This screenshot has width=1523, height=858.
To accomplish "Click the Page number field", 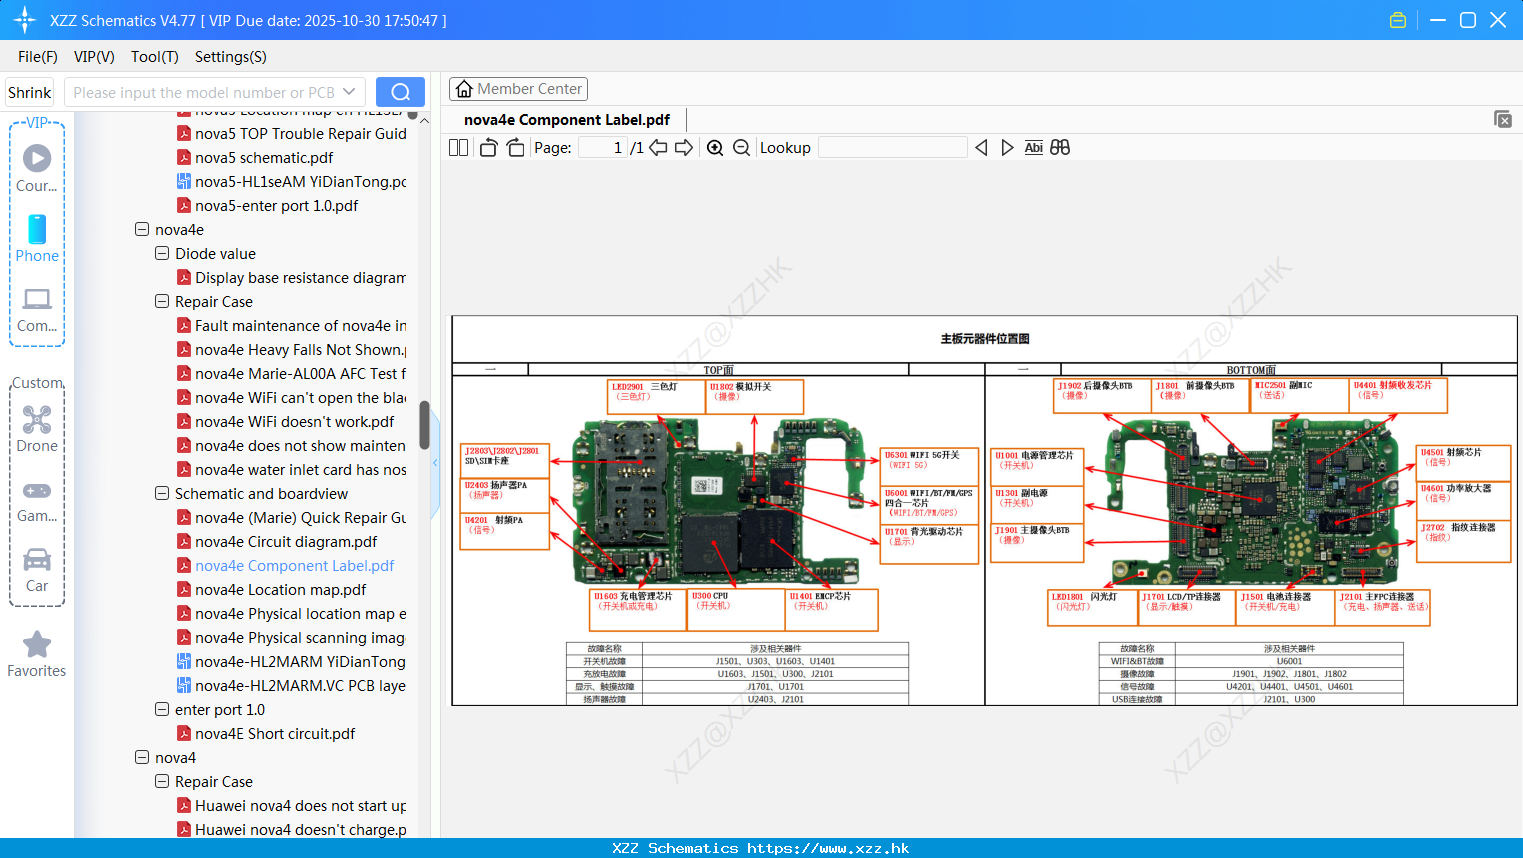I will [x=602, y=148].
